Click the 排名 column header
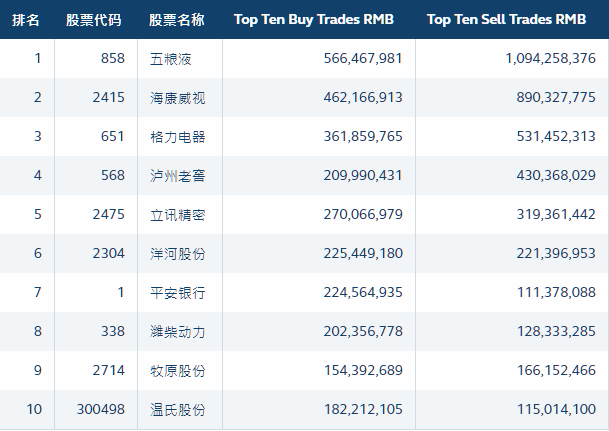 coord(26,20)
